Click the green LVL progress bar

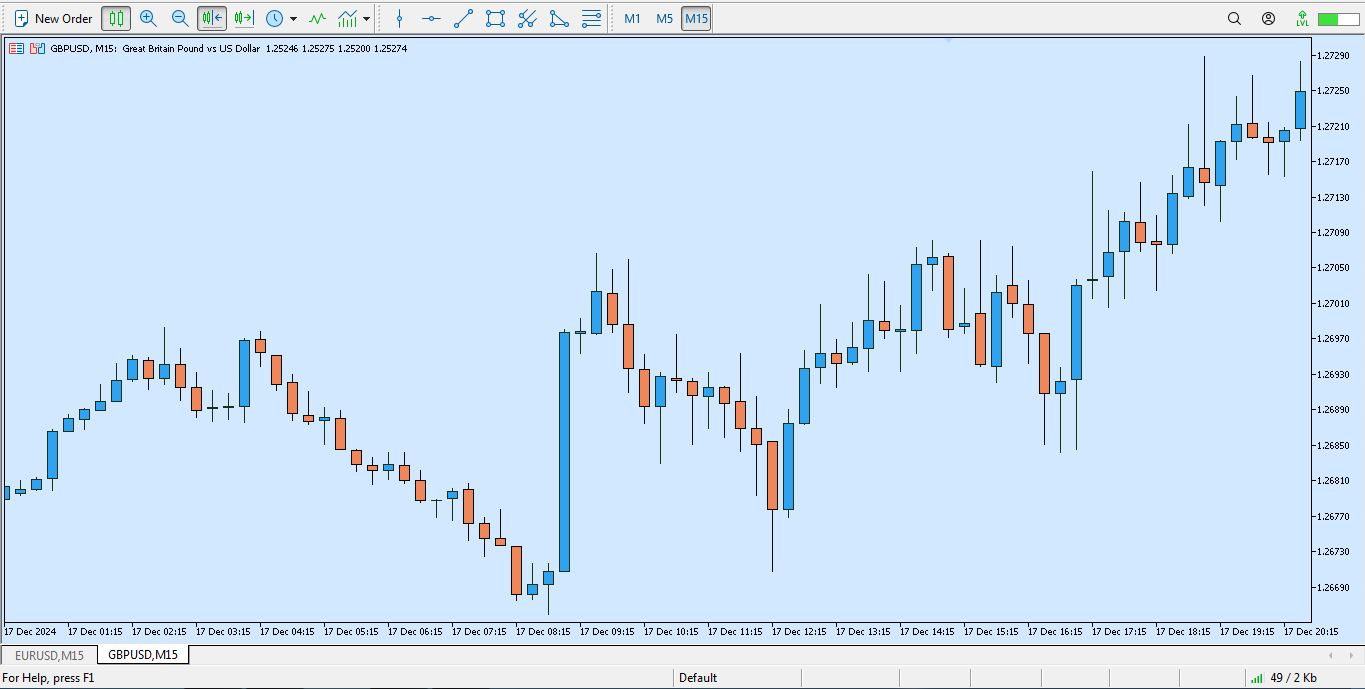(x=1338, y=19)
